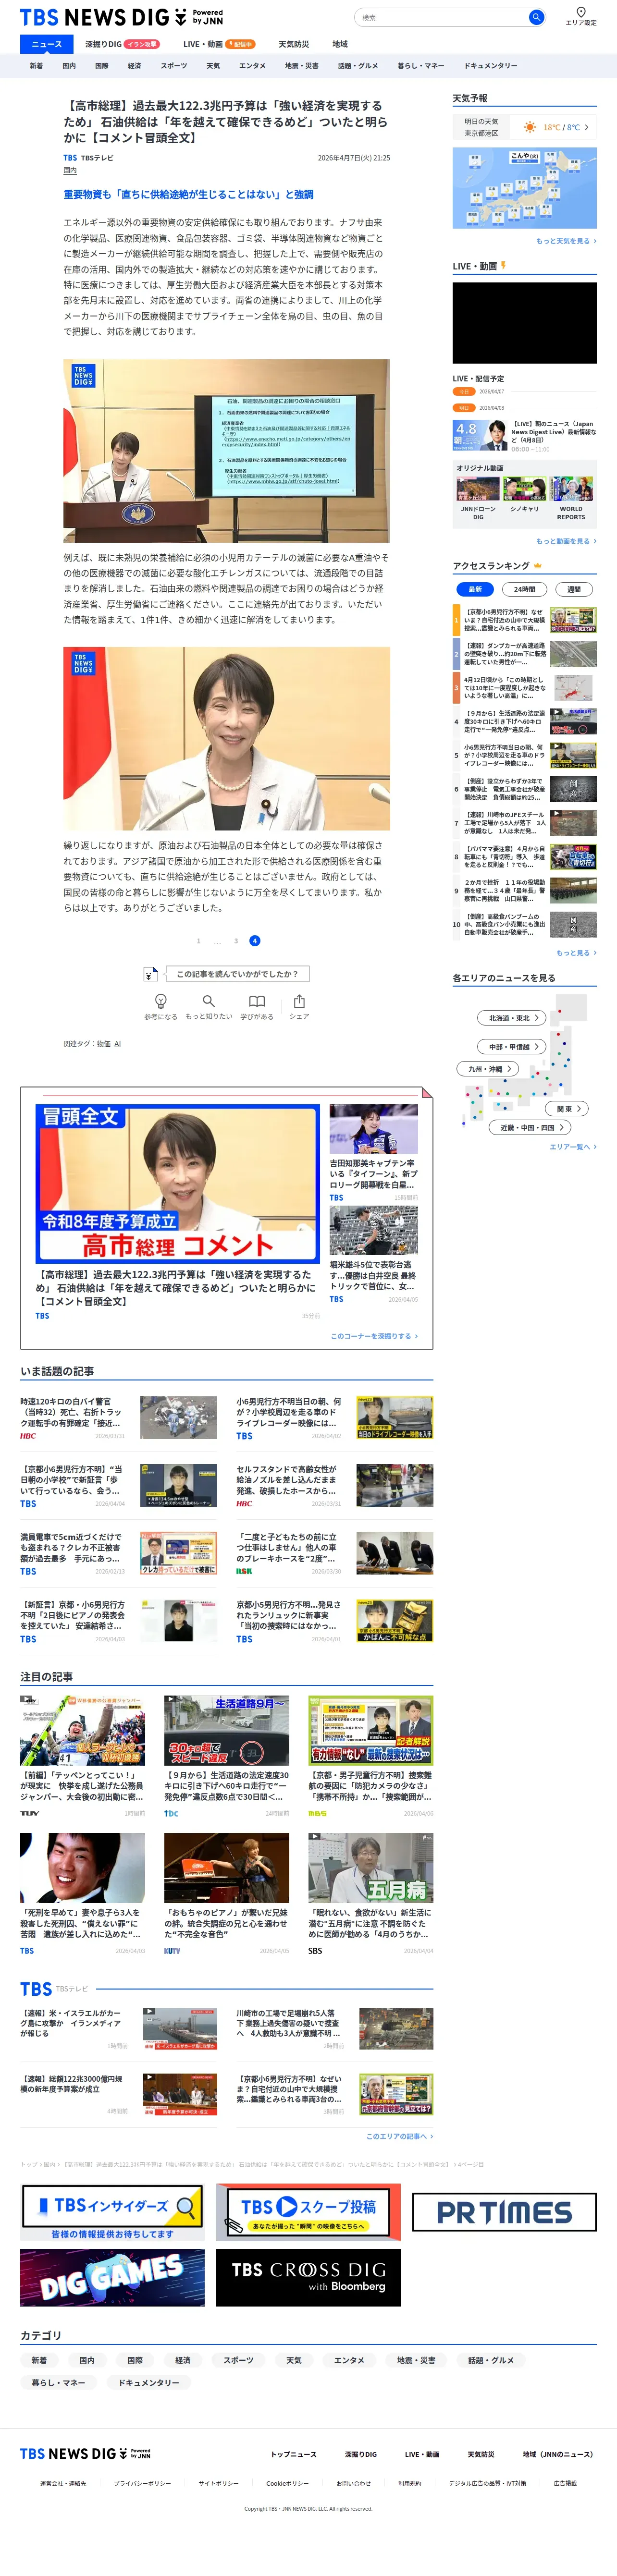The width and height of the screenshot is (617, 2576).
Task: Open お問い合わせ in the footer
Action: (x=353, y=2483)
